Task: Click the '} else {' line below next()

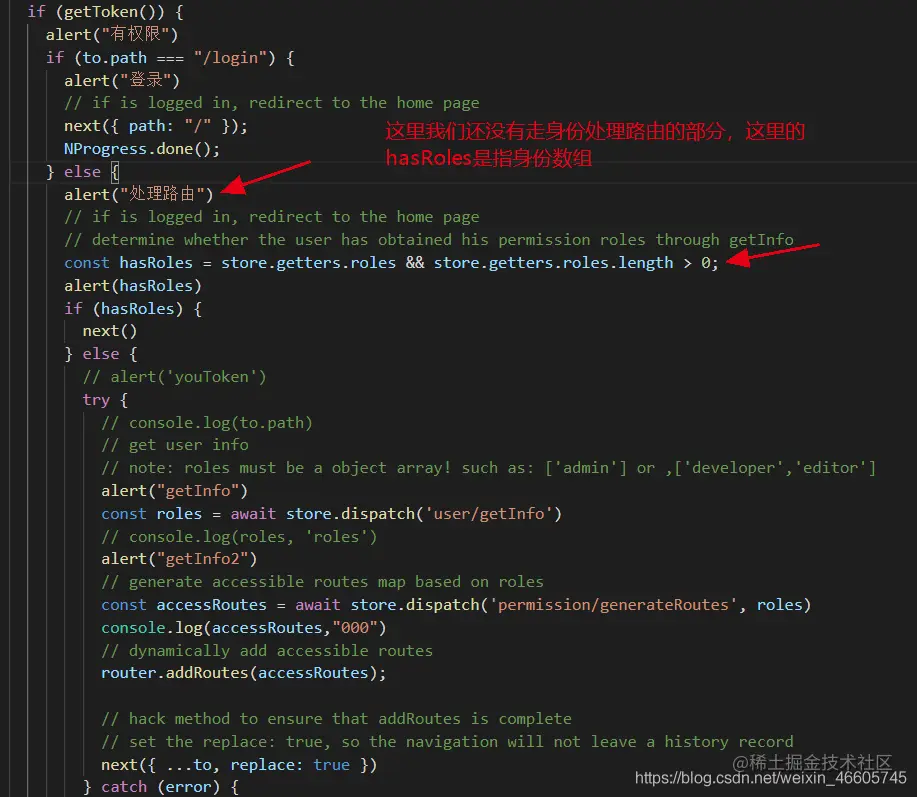Action: [x=101, y=354]
